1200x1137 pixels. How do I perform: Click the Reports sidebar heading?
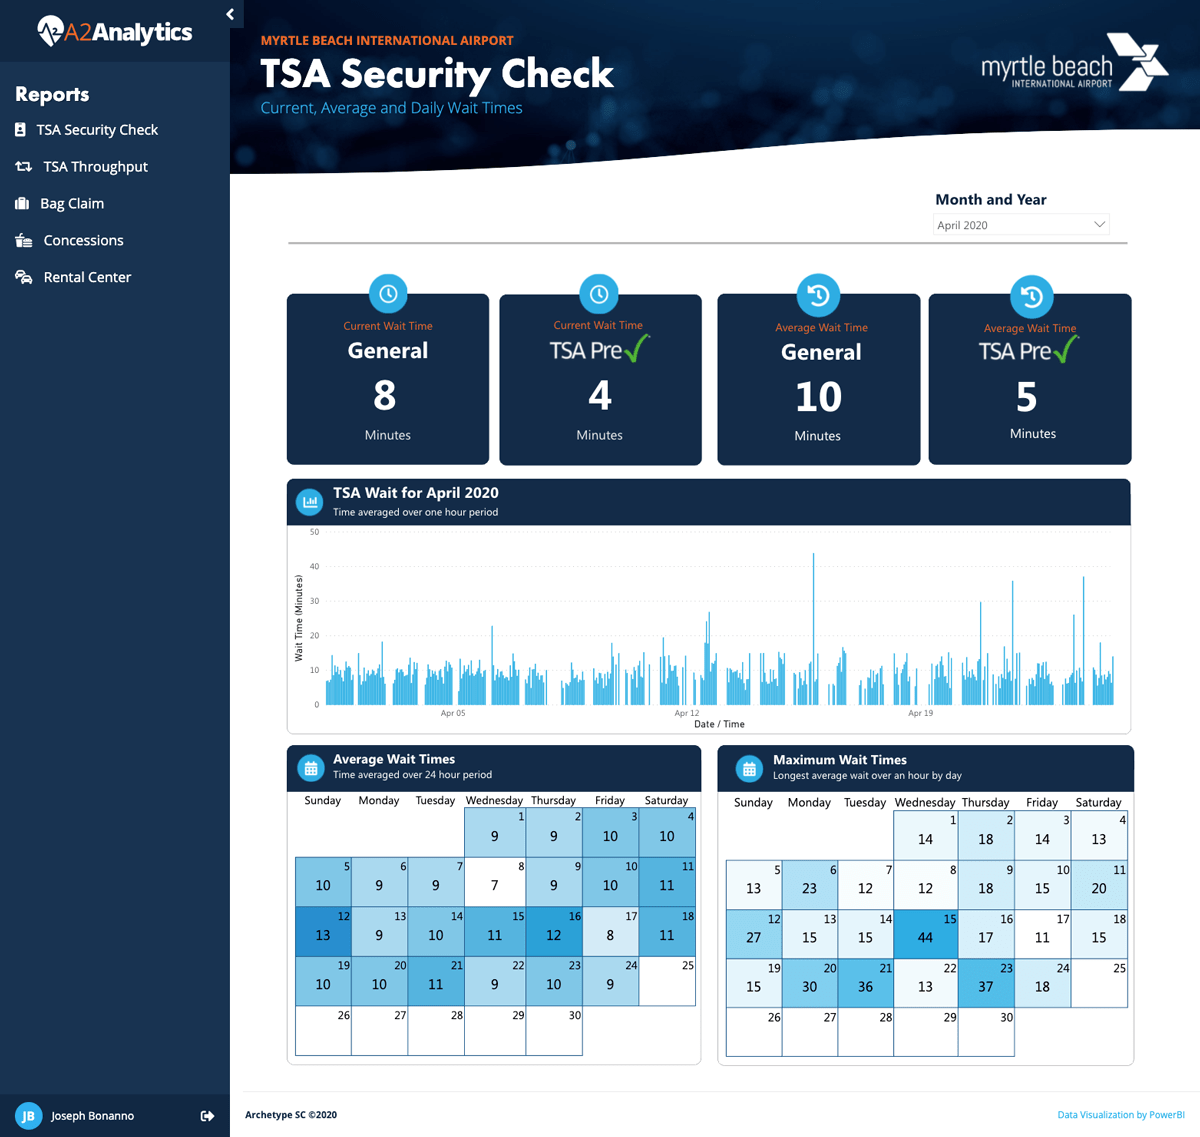(52, 94)
